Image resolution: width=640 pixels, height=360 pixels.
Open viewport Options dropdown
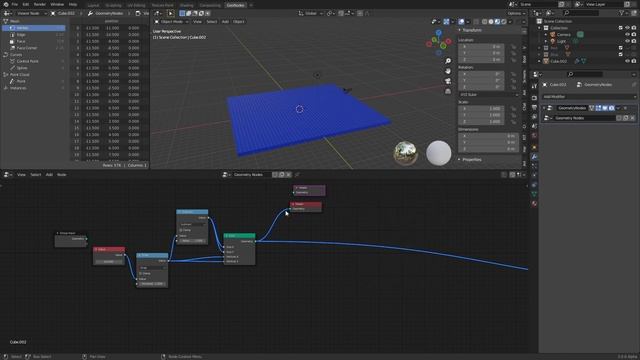point(516,13)
